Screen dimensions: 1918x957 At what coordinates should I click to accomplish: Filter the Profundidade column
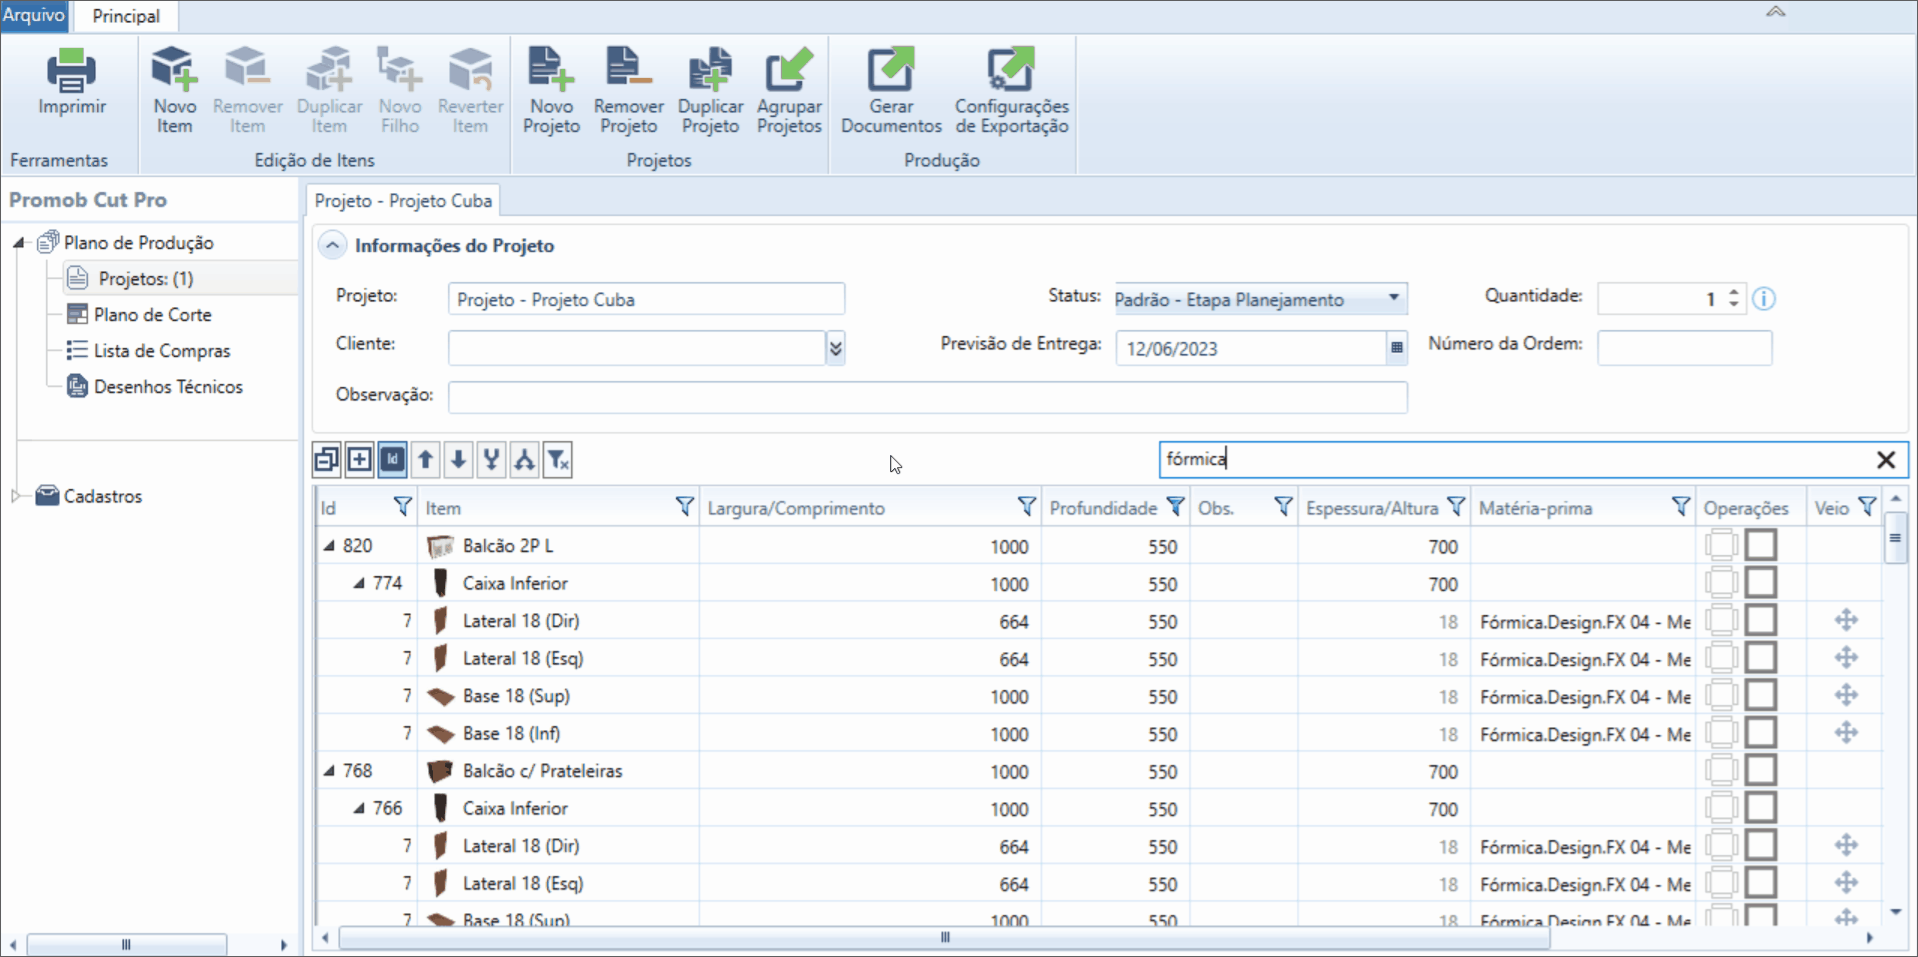coord(1176,507)
